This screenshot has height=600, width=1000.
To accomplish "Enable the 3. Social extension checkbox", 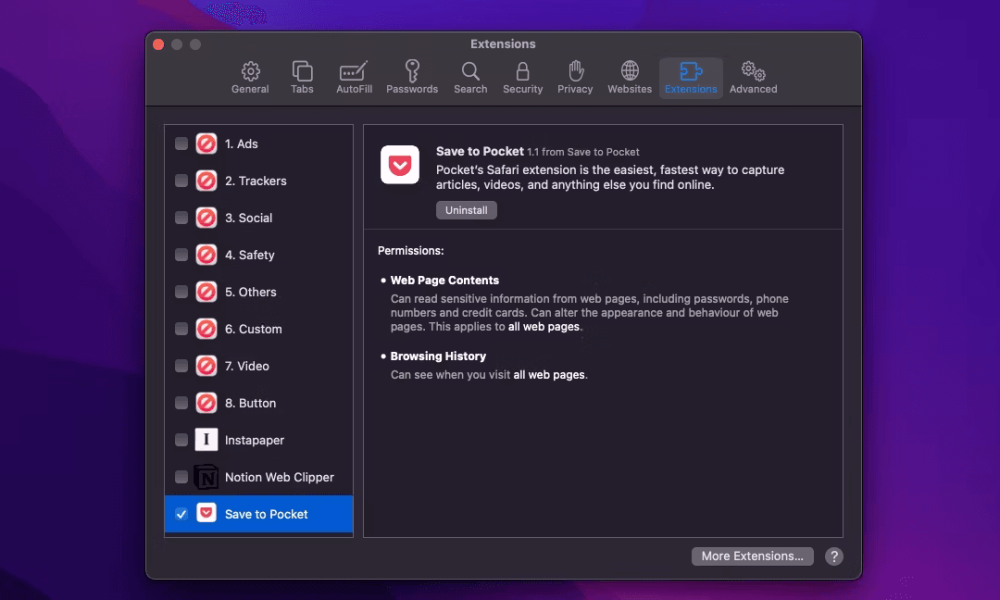I will click(x=181, y=217).
